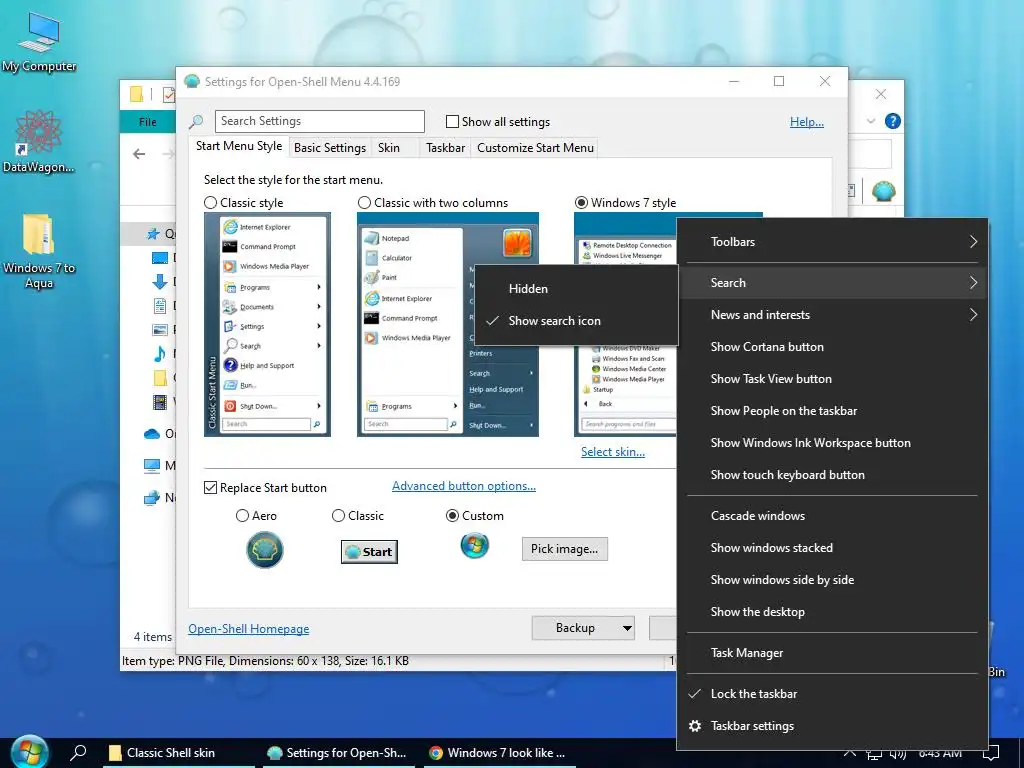The width and height of the screenshot is (1024, 768).
Task: Open the action center notification icon
Action: [991, 753]
